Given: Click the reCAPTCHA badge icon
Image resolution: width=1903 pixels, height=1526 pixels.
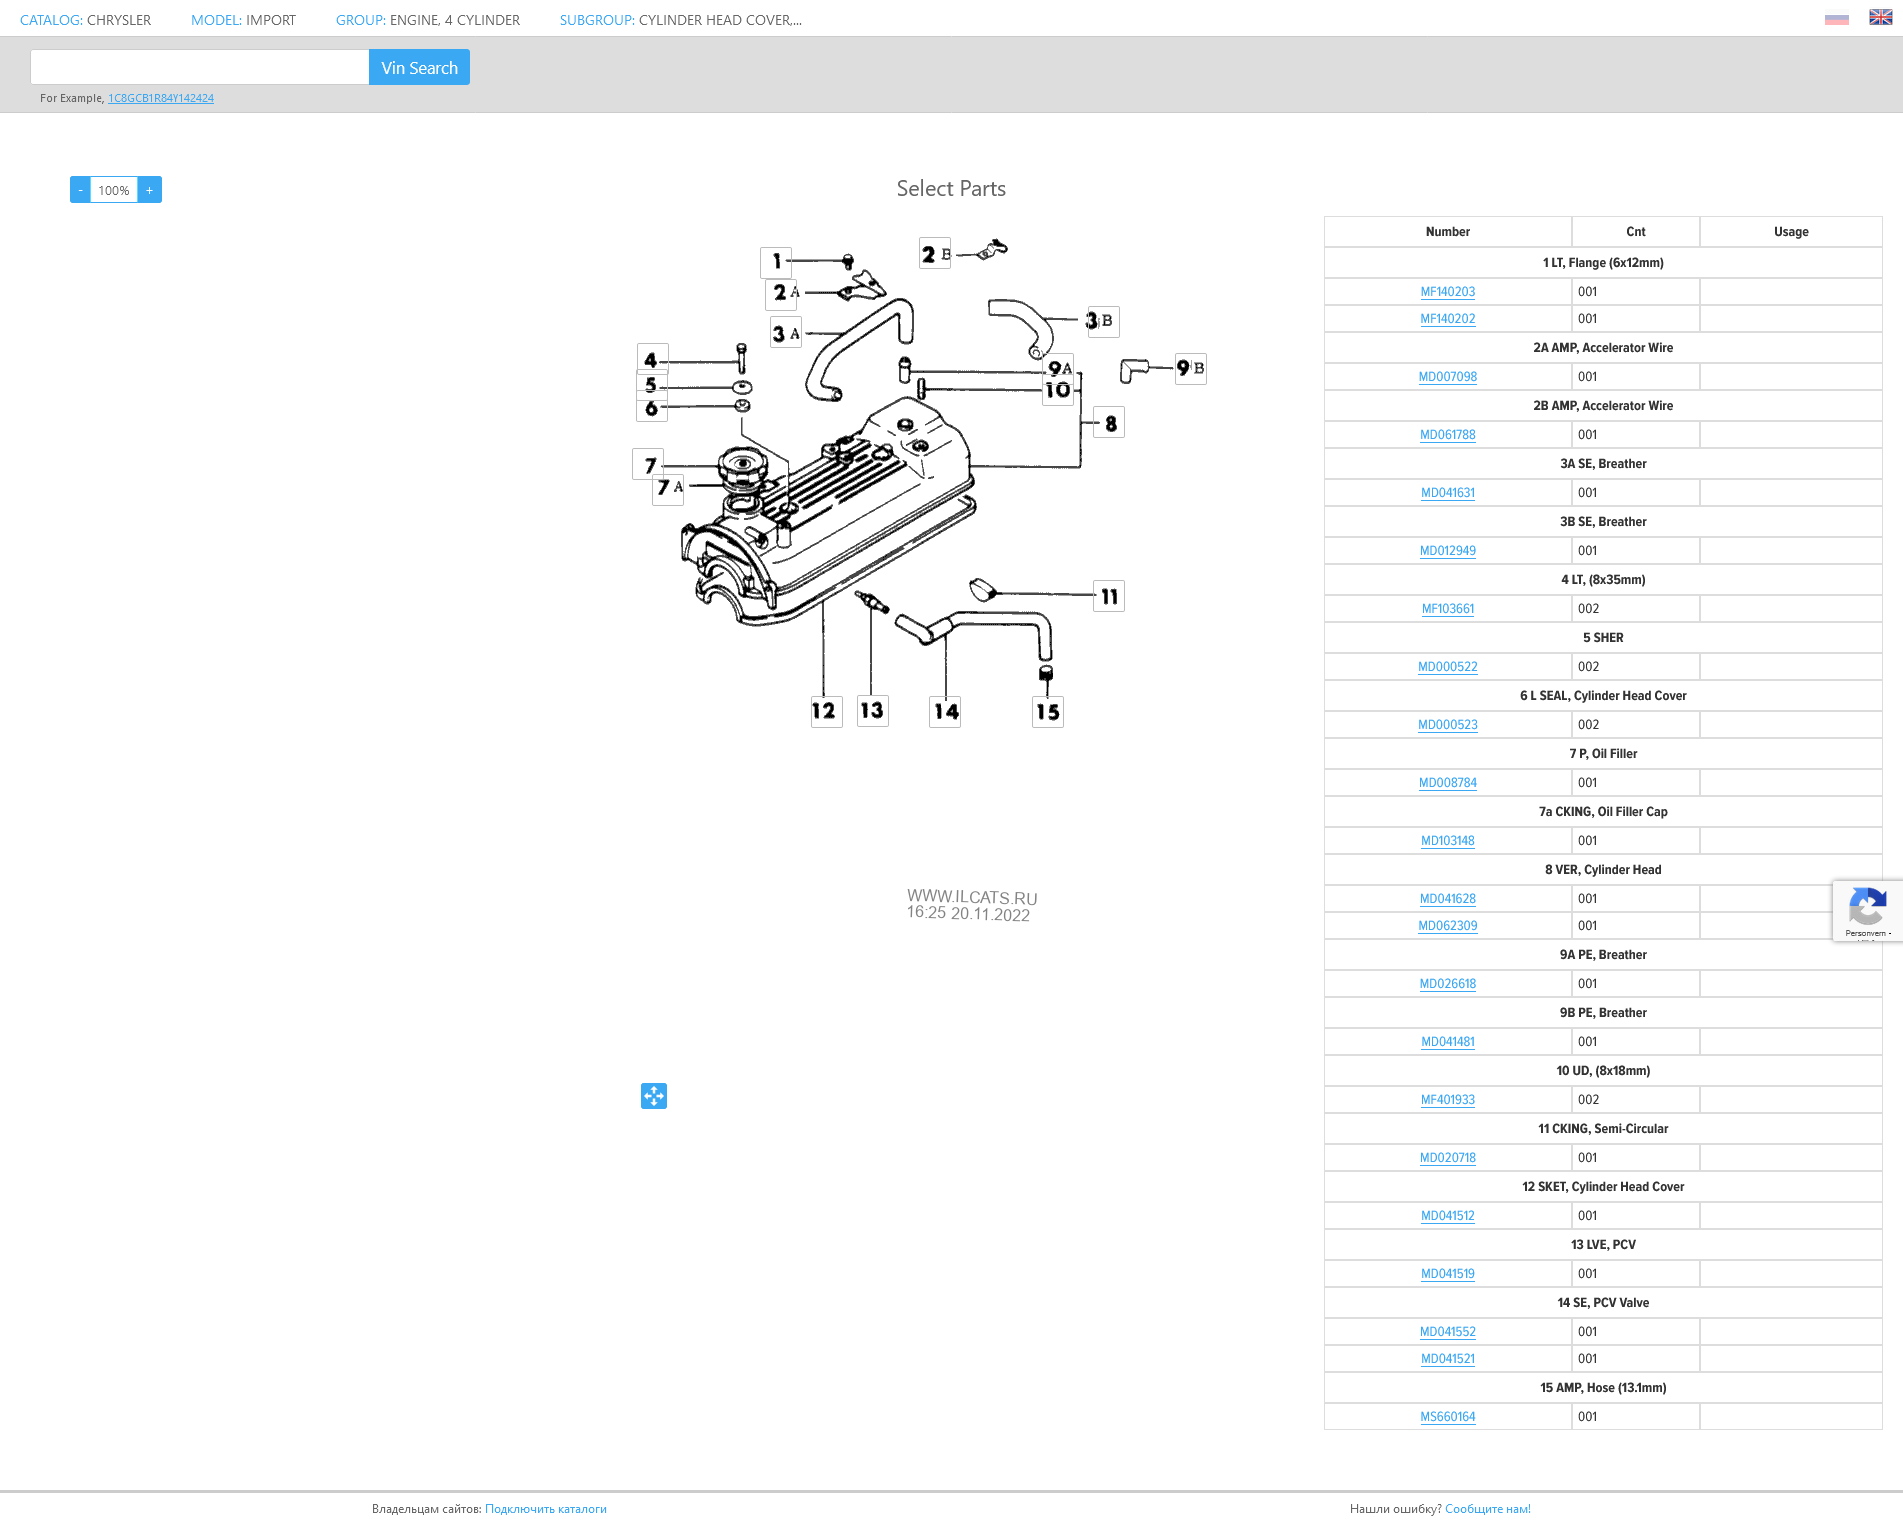Looking at the screenshot, I should (x=1866, y=910).
